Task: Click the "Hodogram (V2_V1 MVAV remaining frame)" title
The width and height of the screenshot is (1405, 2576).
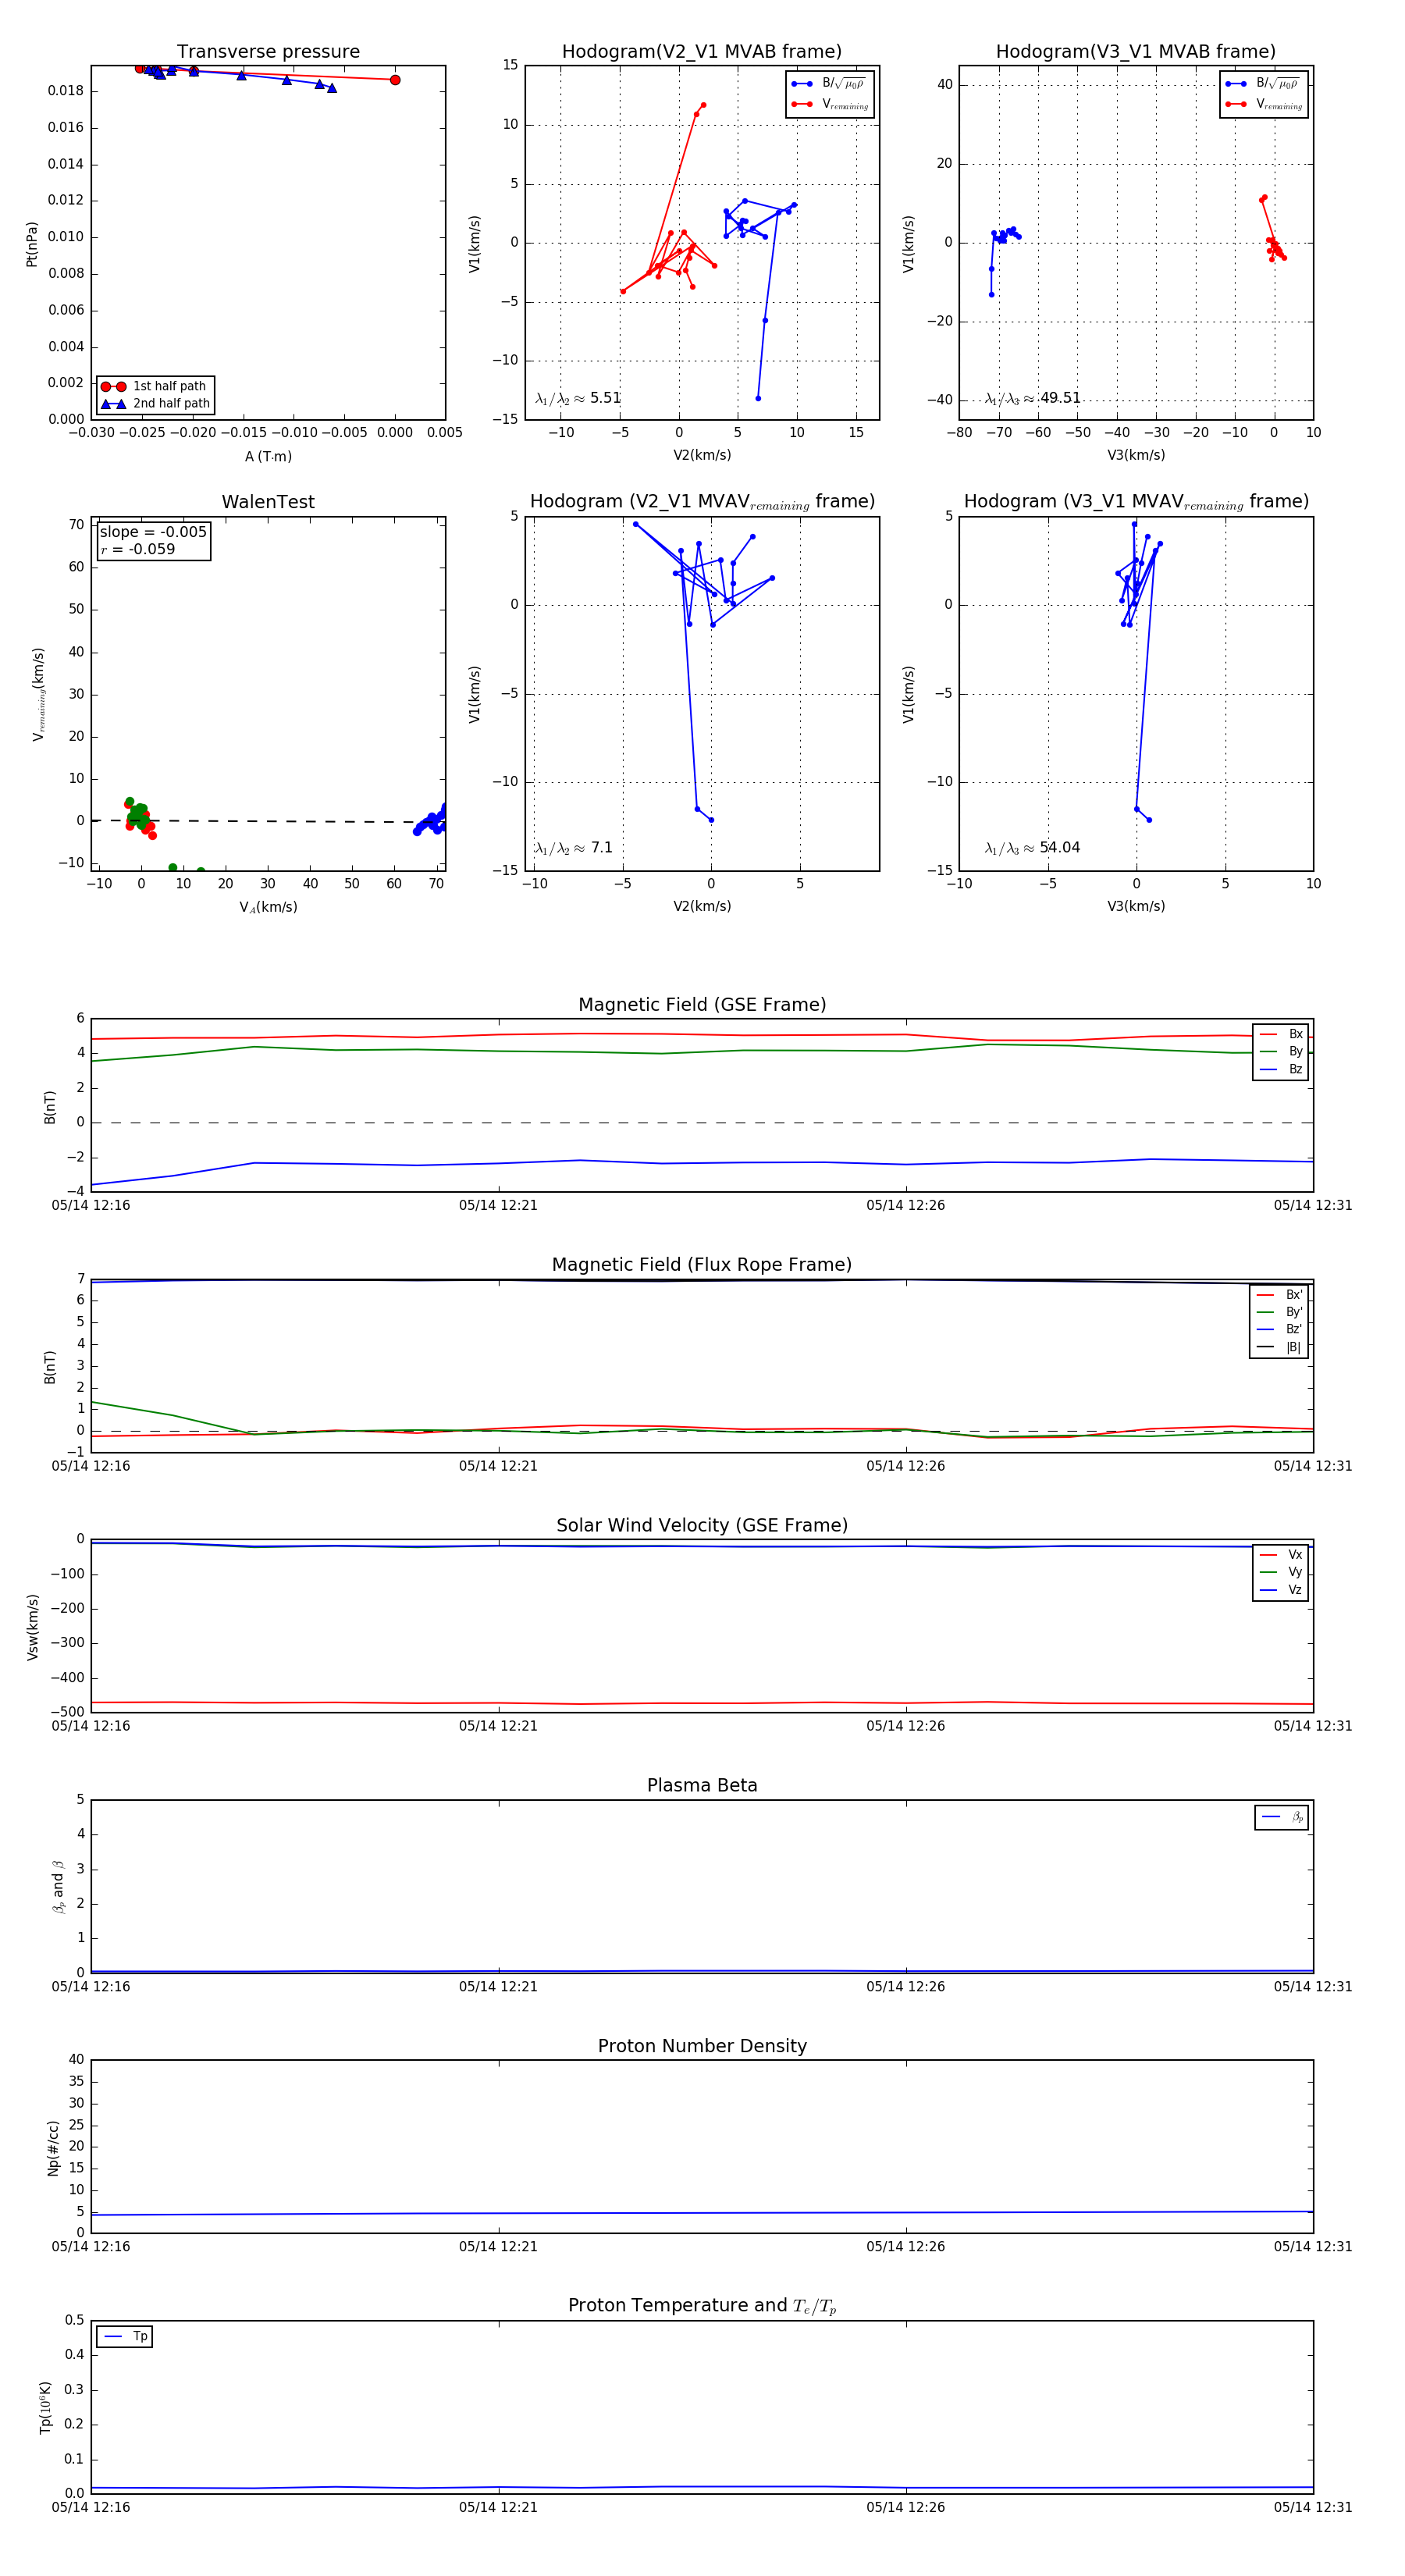Action: [x=702, y=502]
